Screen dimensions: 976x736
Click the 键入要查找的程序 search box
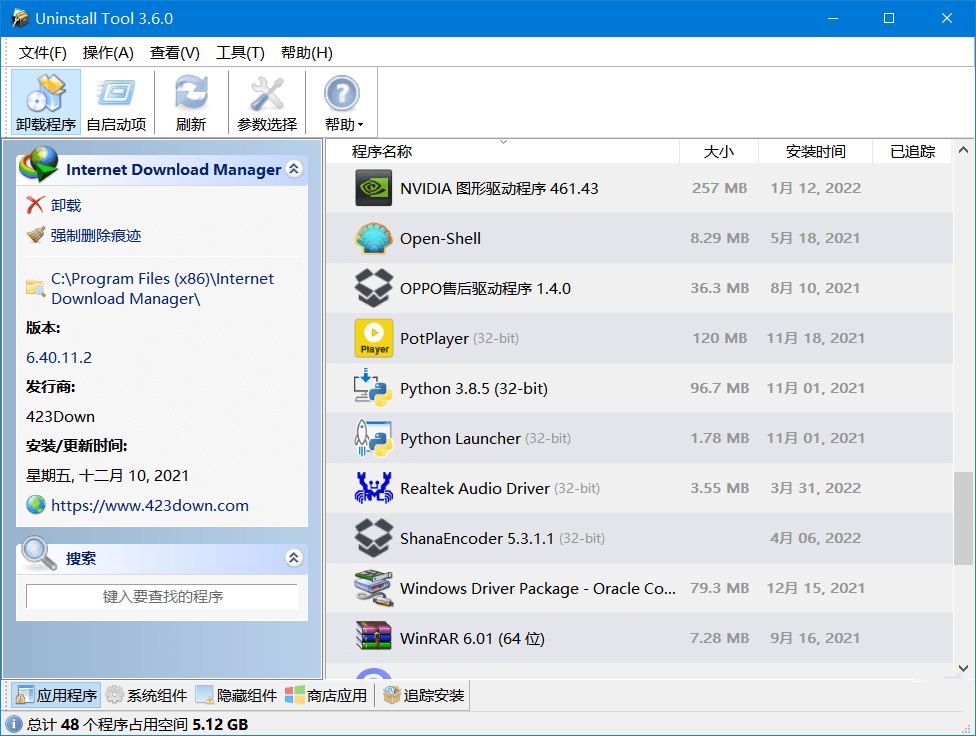click(160, 596)
